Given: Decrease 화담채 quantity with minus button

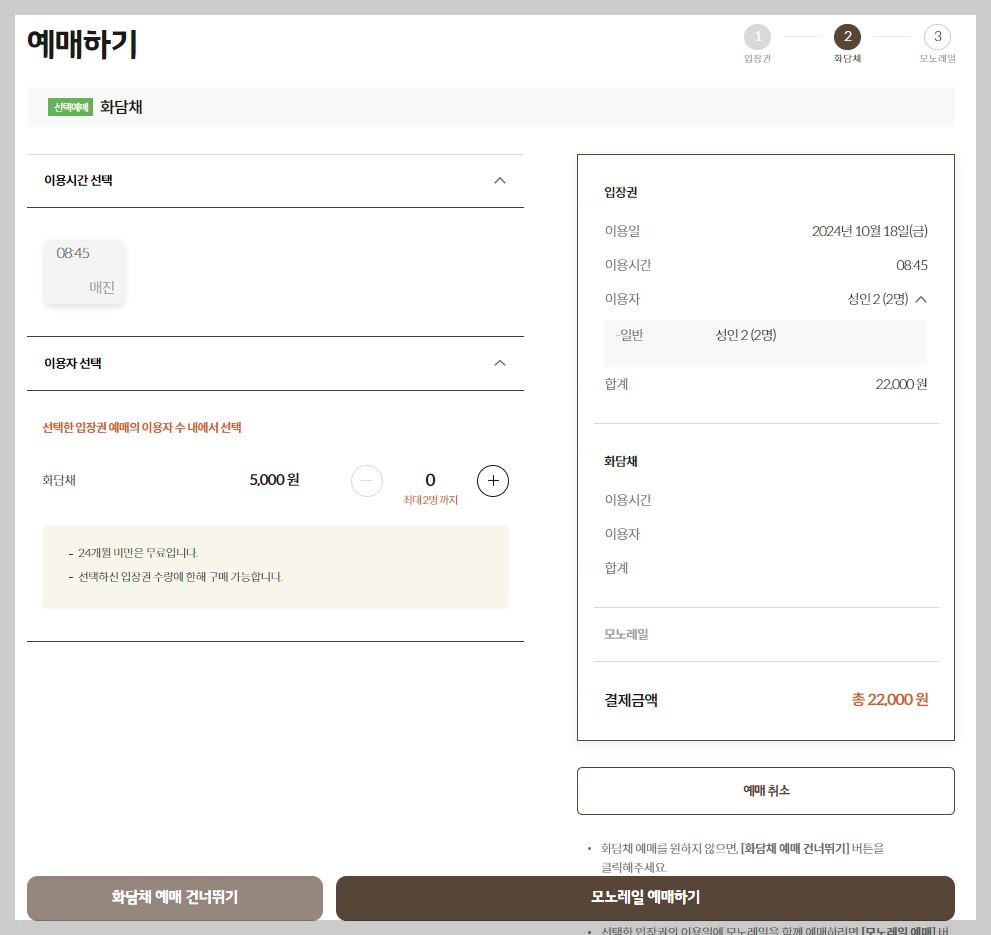Looking at the screenshot, I should [x=367, y=481].
